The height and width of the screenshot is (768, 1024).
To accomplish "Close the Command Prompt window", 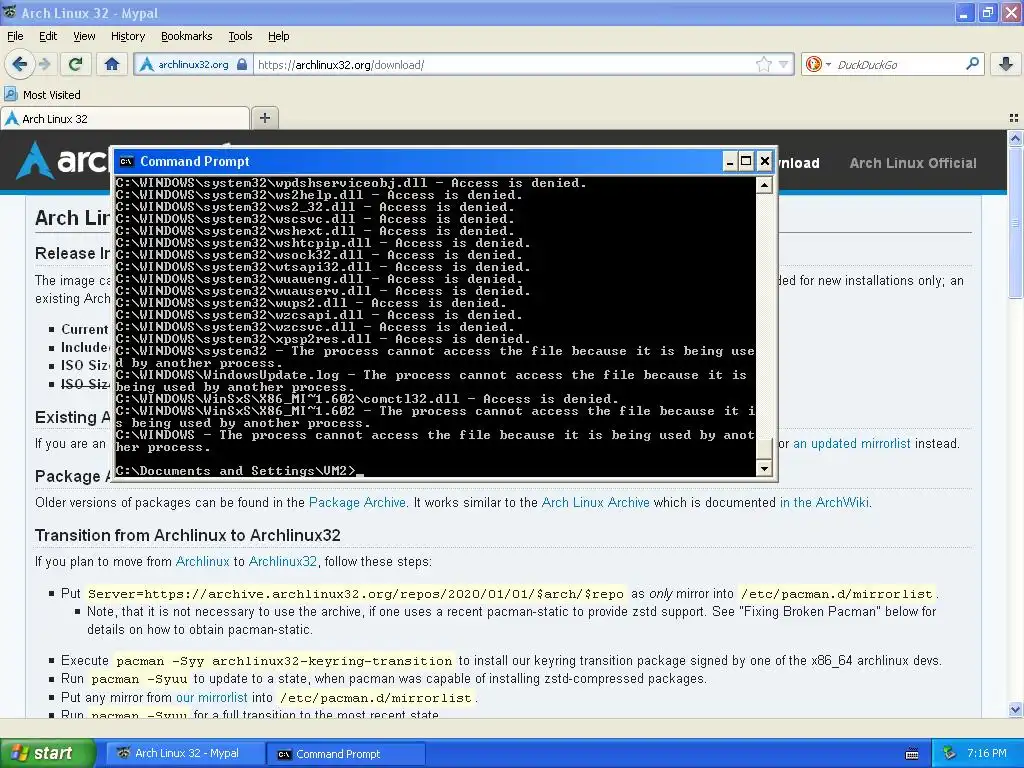I will (765, 161).
